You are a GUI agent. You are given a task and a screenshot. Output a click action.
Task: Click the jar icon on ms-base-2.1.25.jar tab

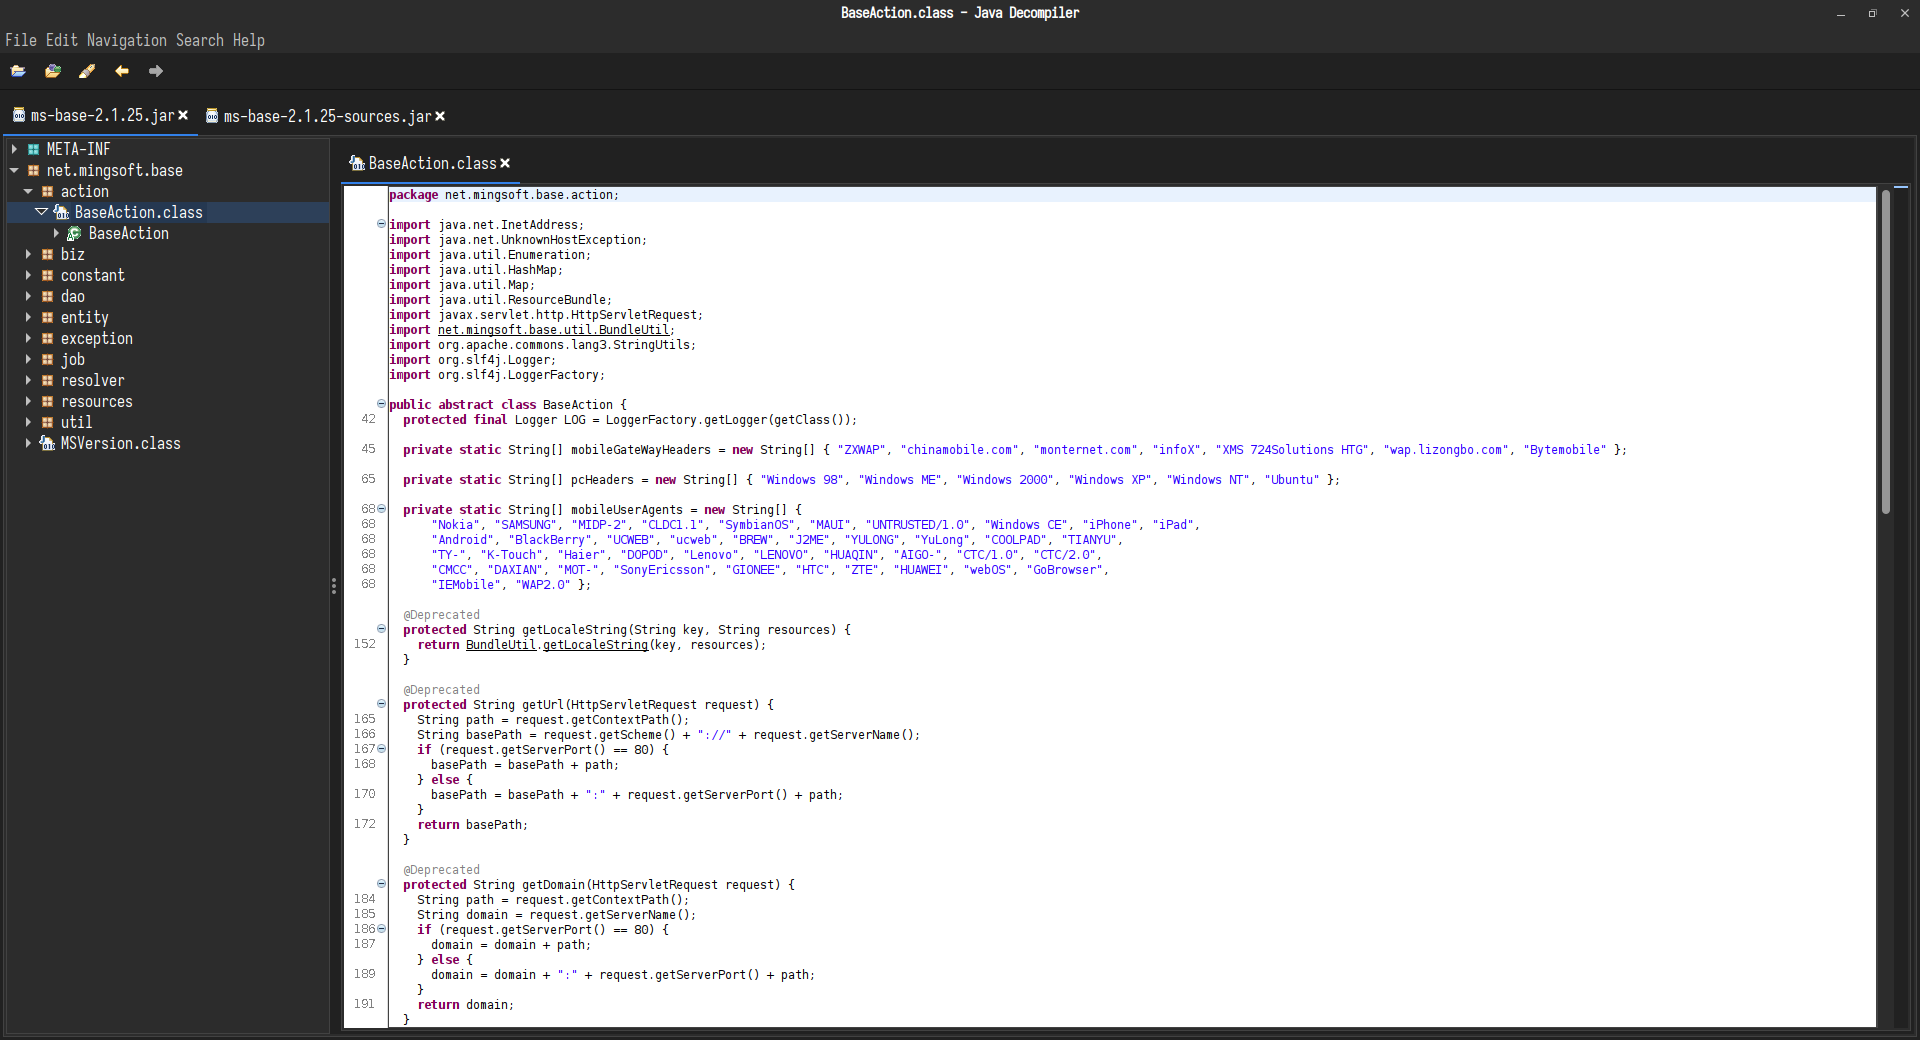[19, 115]
